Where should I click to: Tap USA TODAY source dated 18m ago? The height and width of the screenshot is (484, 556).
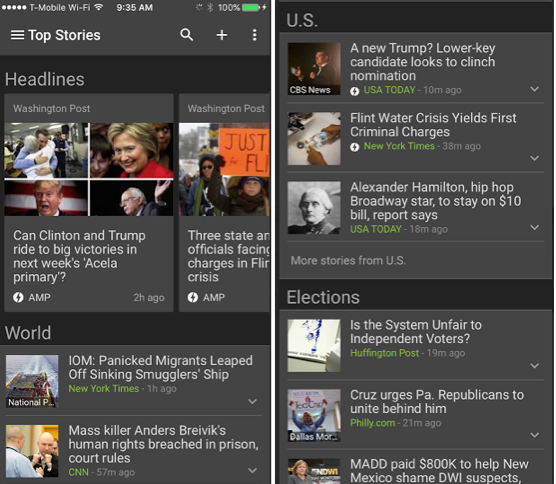(x=376, y=229)
